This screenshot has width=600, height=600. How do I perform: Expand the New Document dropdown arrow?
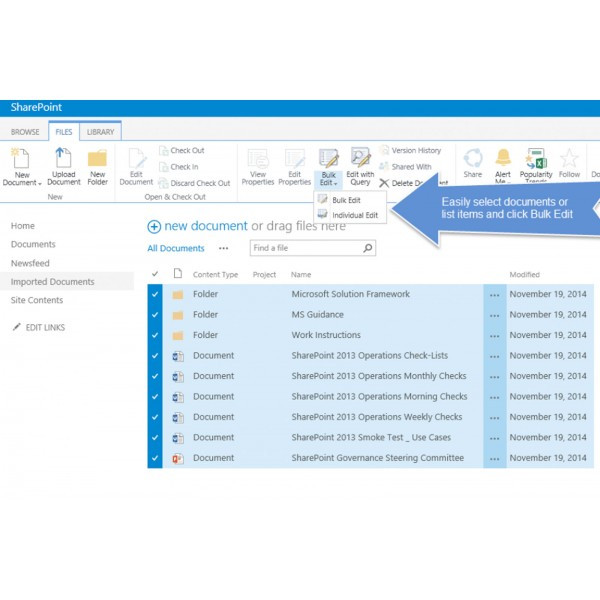coord(40,184)
